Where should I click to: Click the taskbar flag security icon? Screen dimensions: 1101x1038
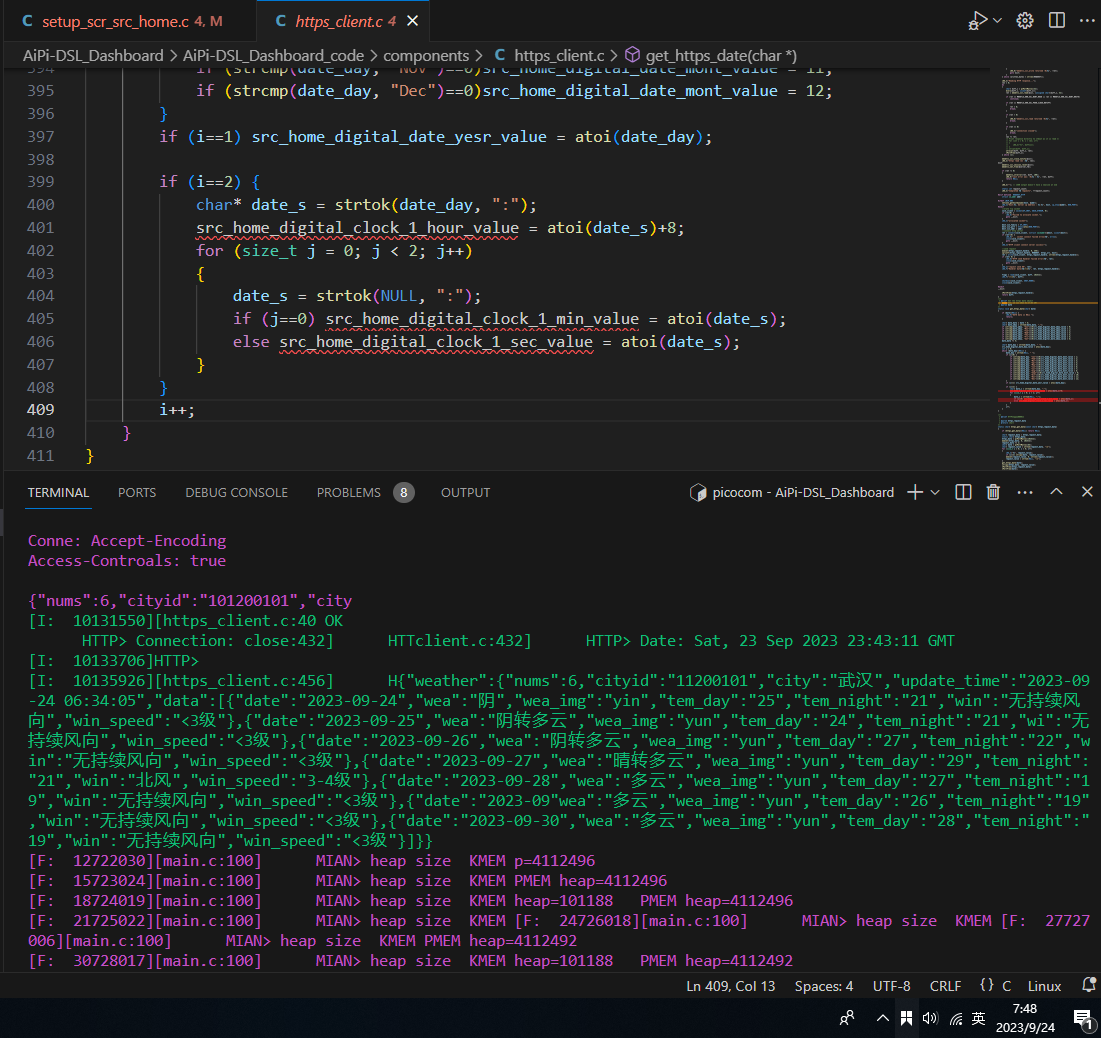pyautogui.click(x=906, y=1018)
